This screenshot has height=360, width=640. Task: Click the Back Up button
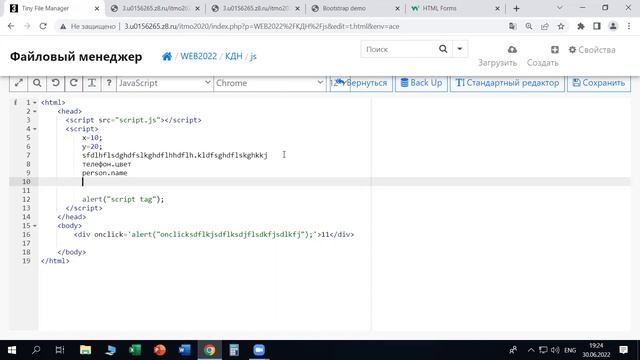click(x=421, y=83)
